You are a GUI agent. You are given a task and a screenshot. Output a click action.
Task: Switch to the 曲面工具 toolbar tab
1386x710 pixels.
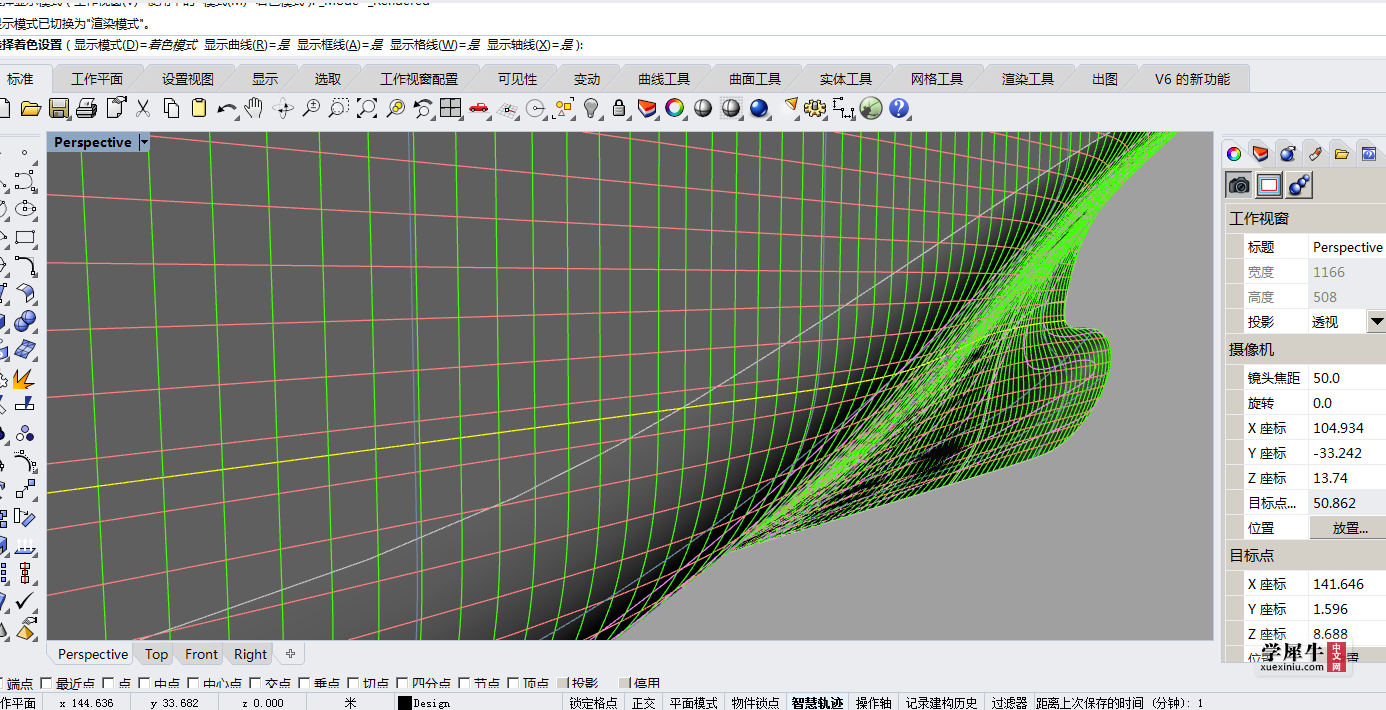[x=755, y=79]
